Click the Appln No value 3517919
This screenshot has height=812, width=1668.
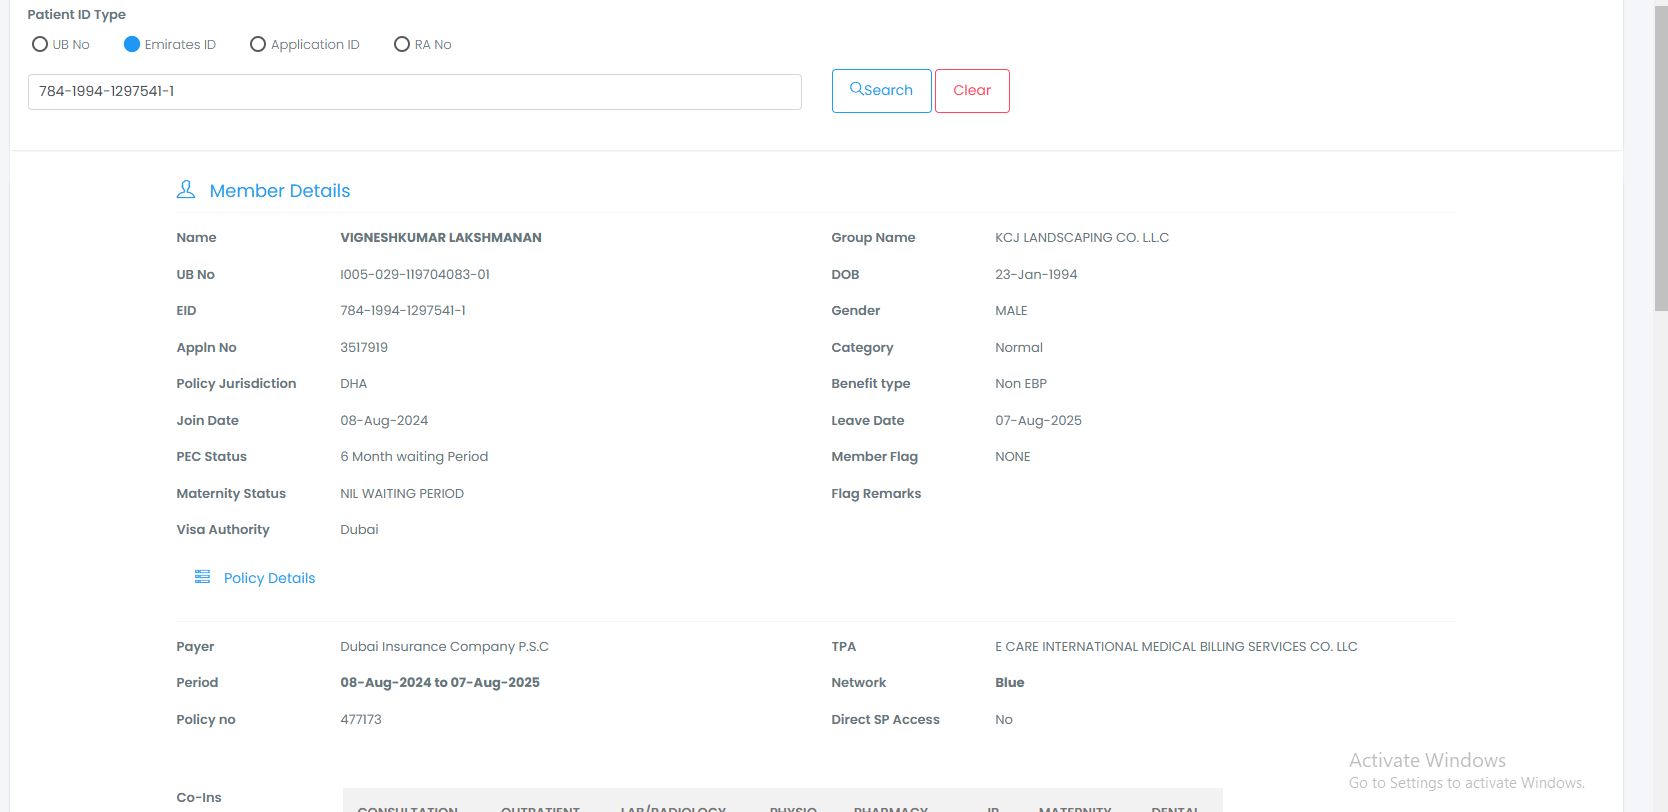[364, 348]
